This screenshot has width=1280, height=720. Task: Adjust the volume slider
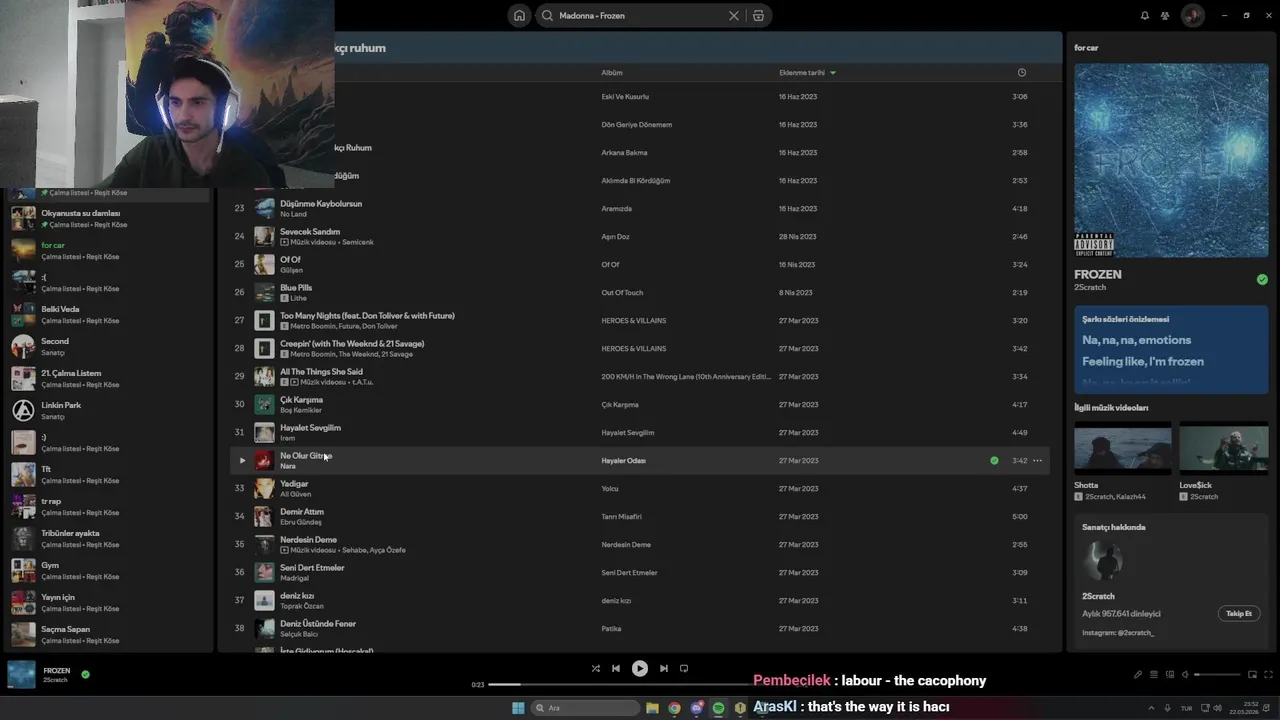coord(1215,674)
